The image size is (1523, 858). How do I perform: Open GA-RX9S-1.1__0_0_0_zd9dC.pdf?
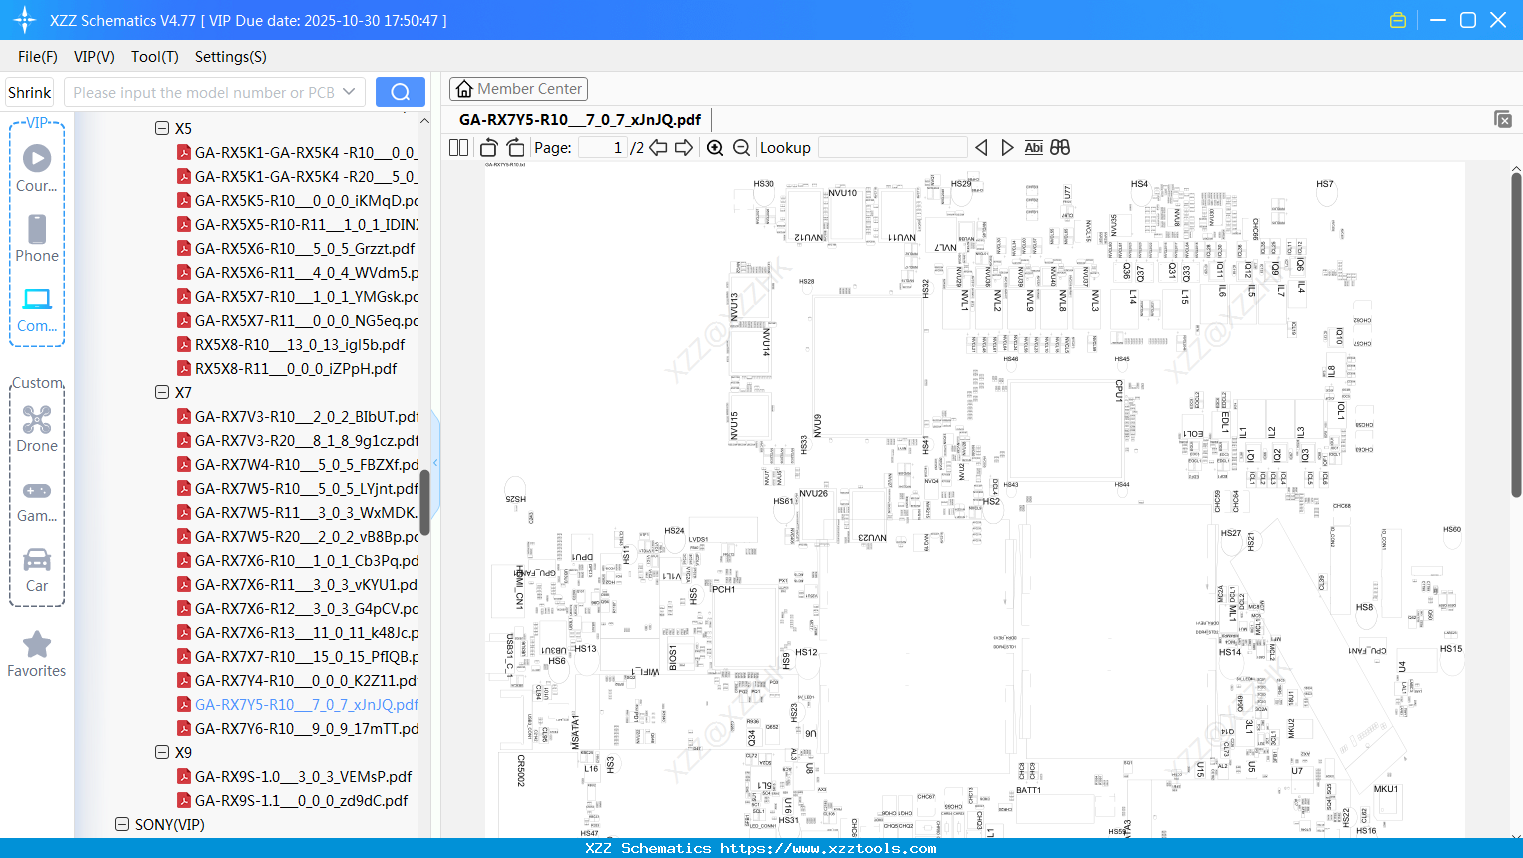(293, 800)
